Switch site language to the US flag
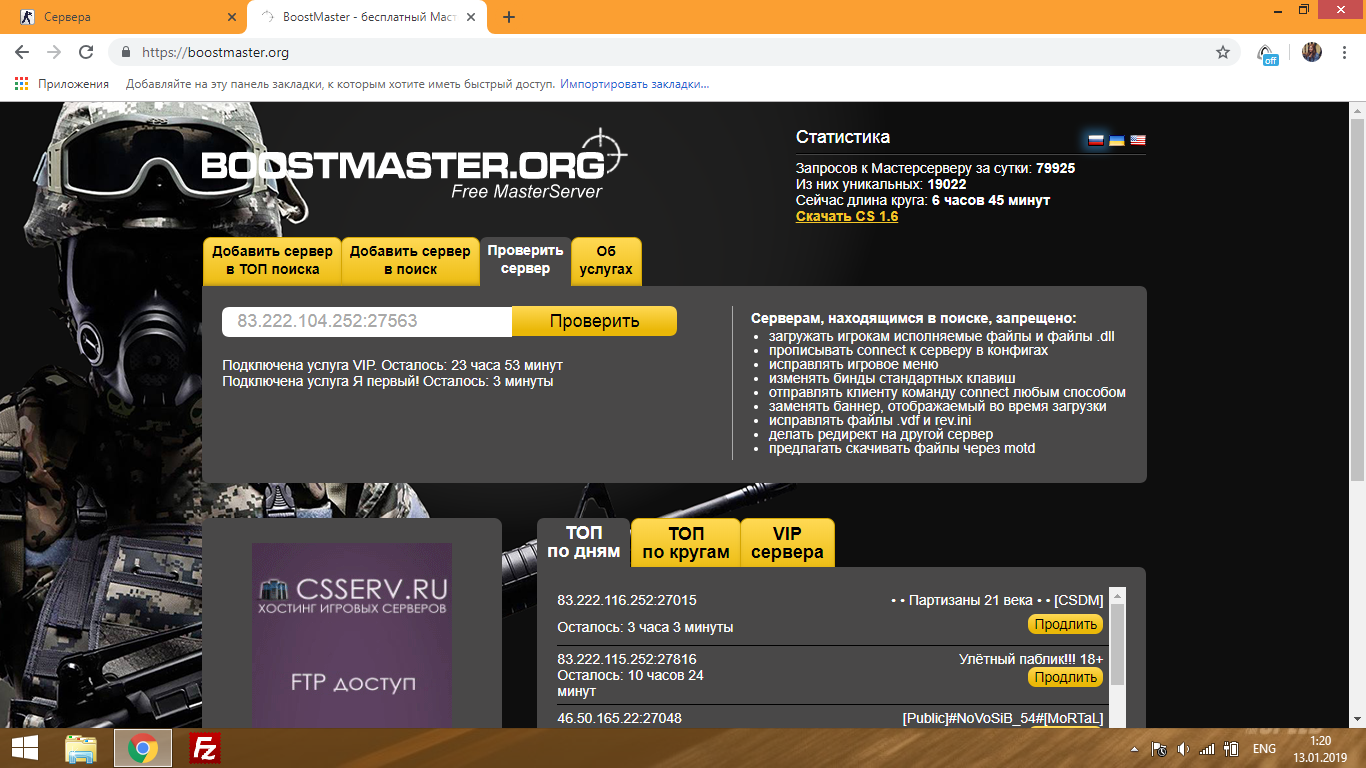1366x768 pixels. [x=1138, y=140]
